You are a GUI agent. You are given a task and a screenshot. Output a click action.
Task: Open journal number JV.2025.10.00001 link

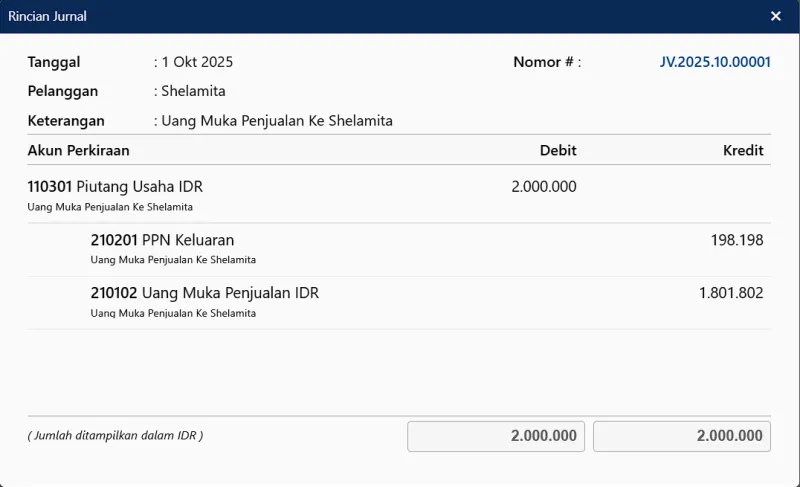[715, 62]
